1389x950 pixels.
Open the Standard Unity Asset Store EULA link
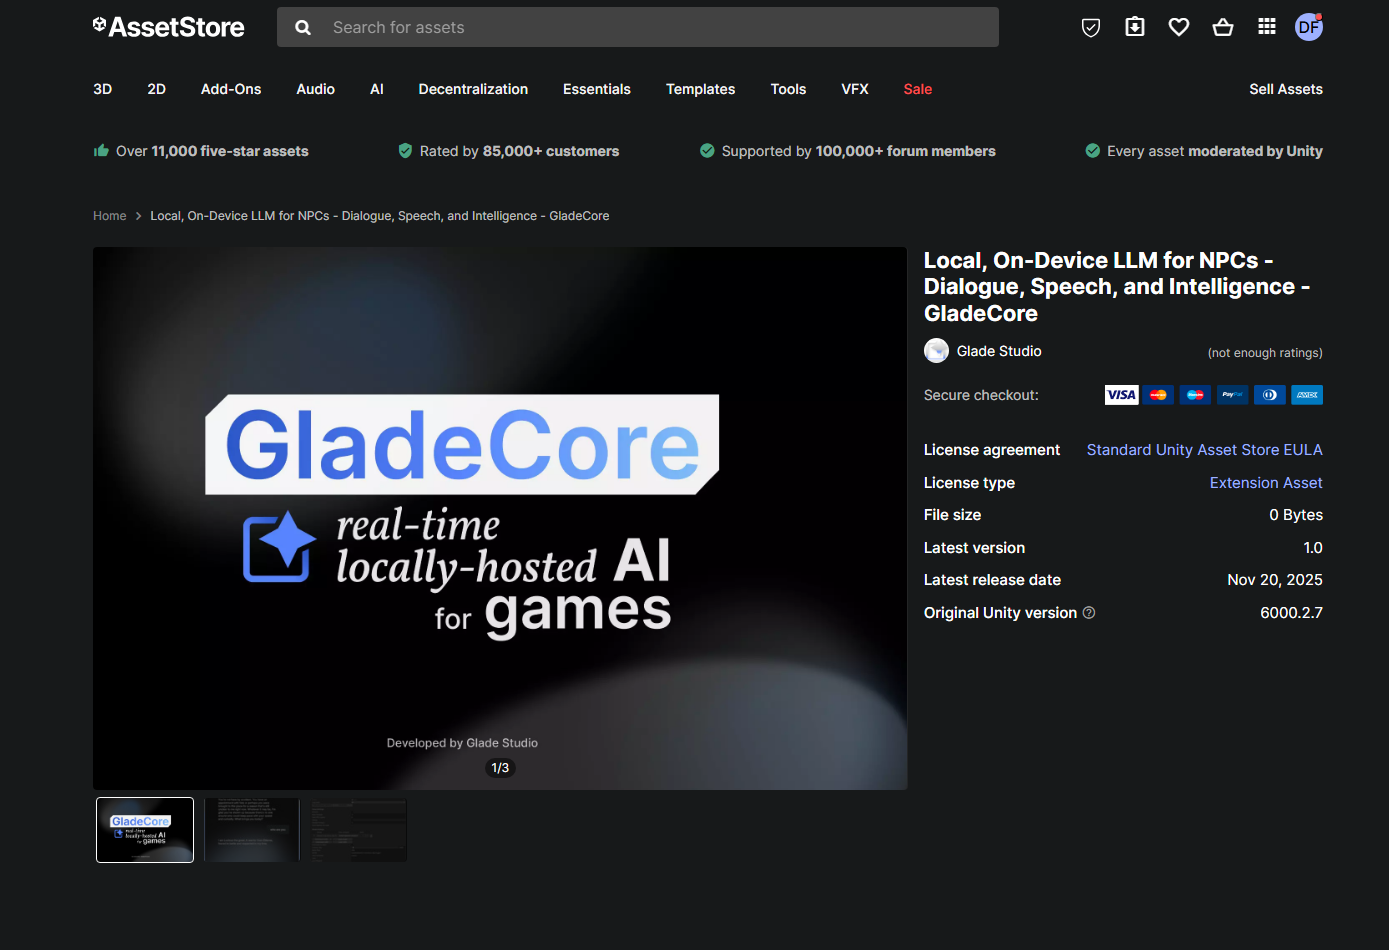tap(1204, 449)
